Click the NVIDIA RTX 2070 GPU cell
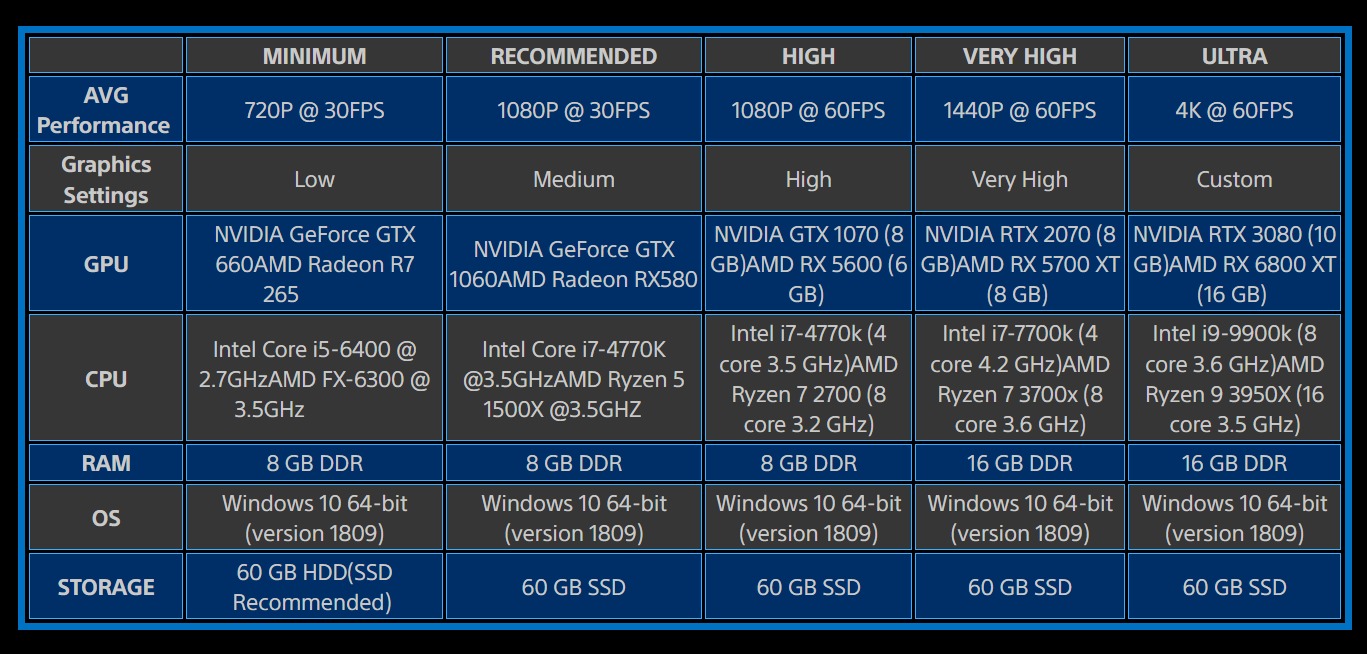 click(1020, 264)
